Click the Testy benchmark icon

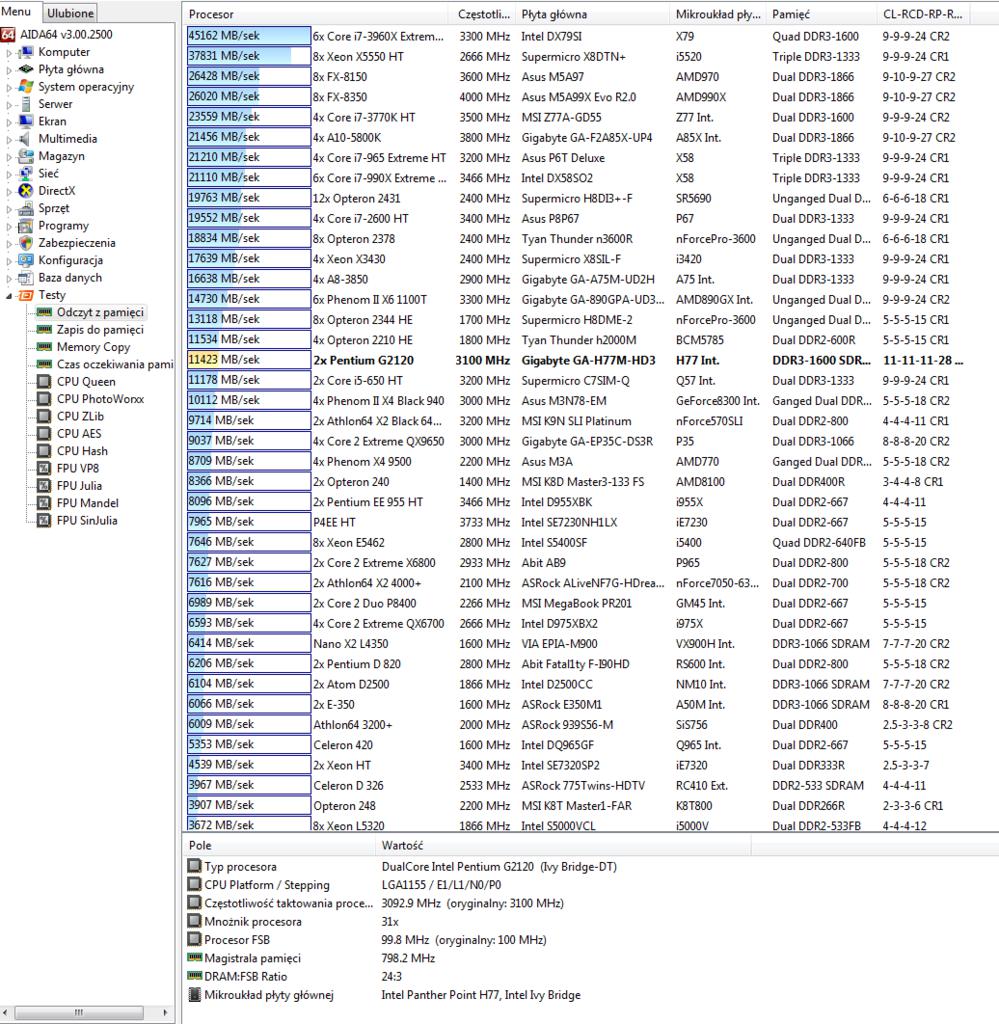[x=27, y=295]
